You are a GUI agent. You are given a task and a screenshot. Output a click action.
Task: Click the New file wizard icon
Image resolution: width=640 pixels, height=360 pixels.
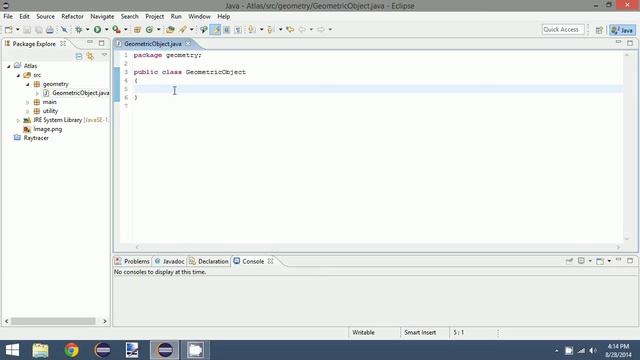[x=9, y=29]
